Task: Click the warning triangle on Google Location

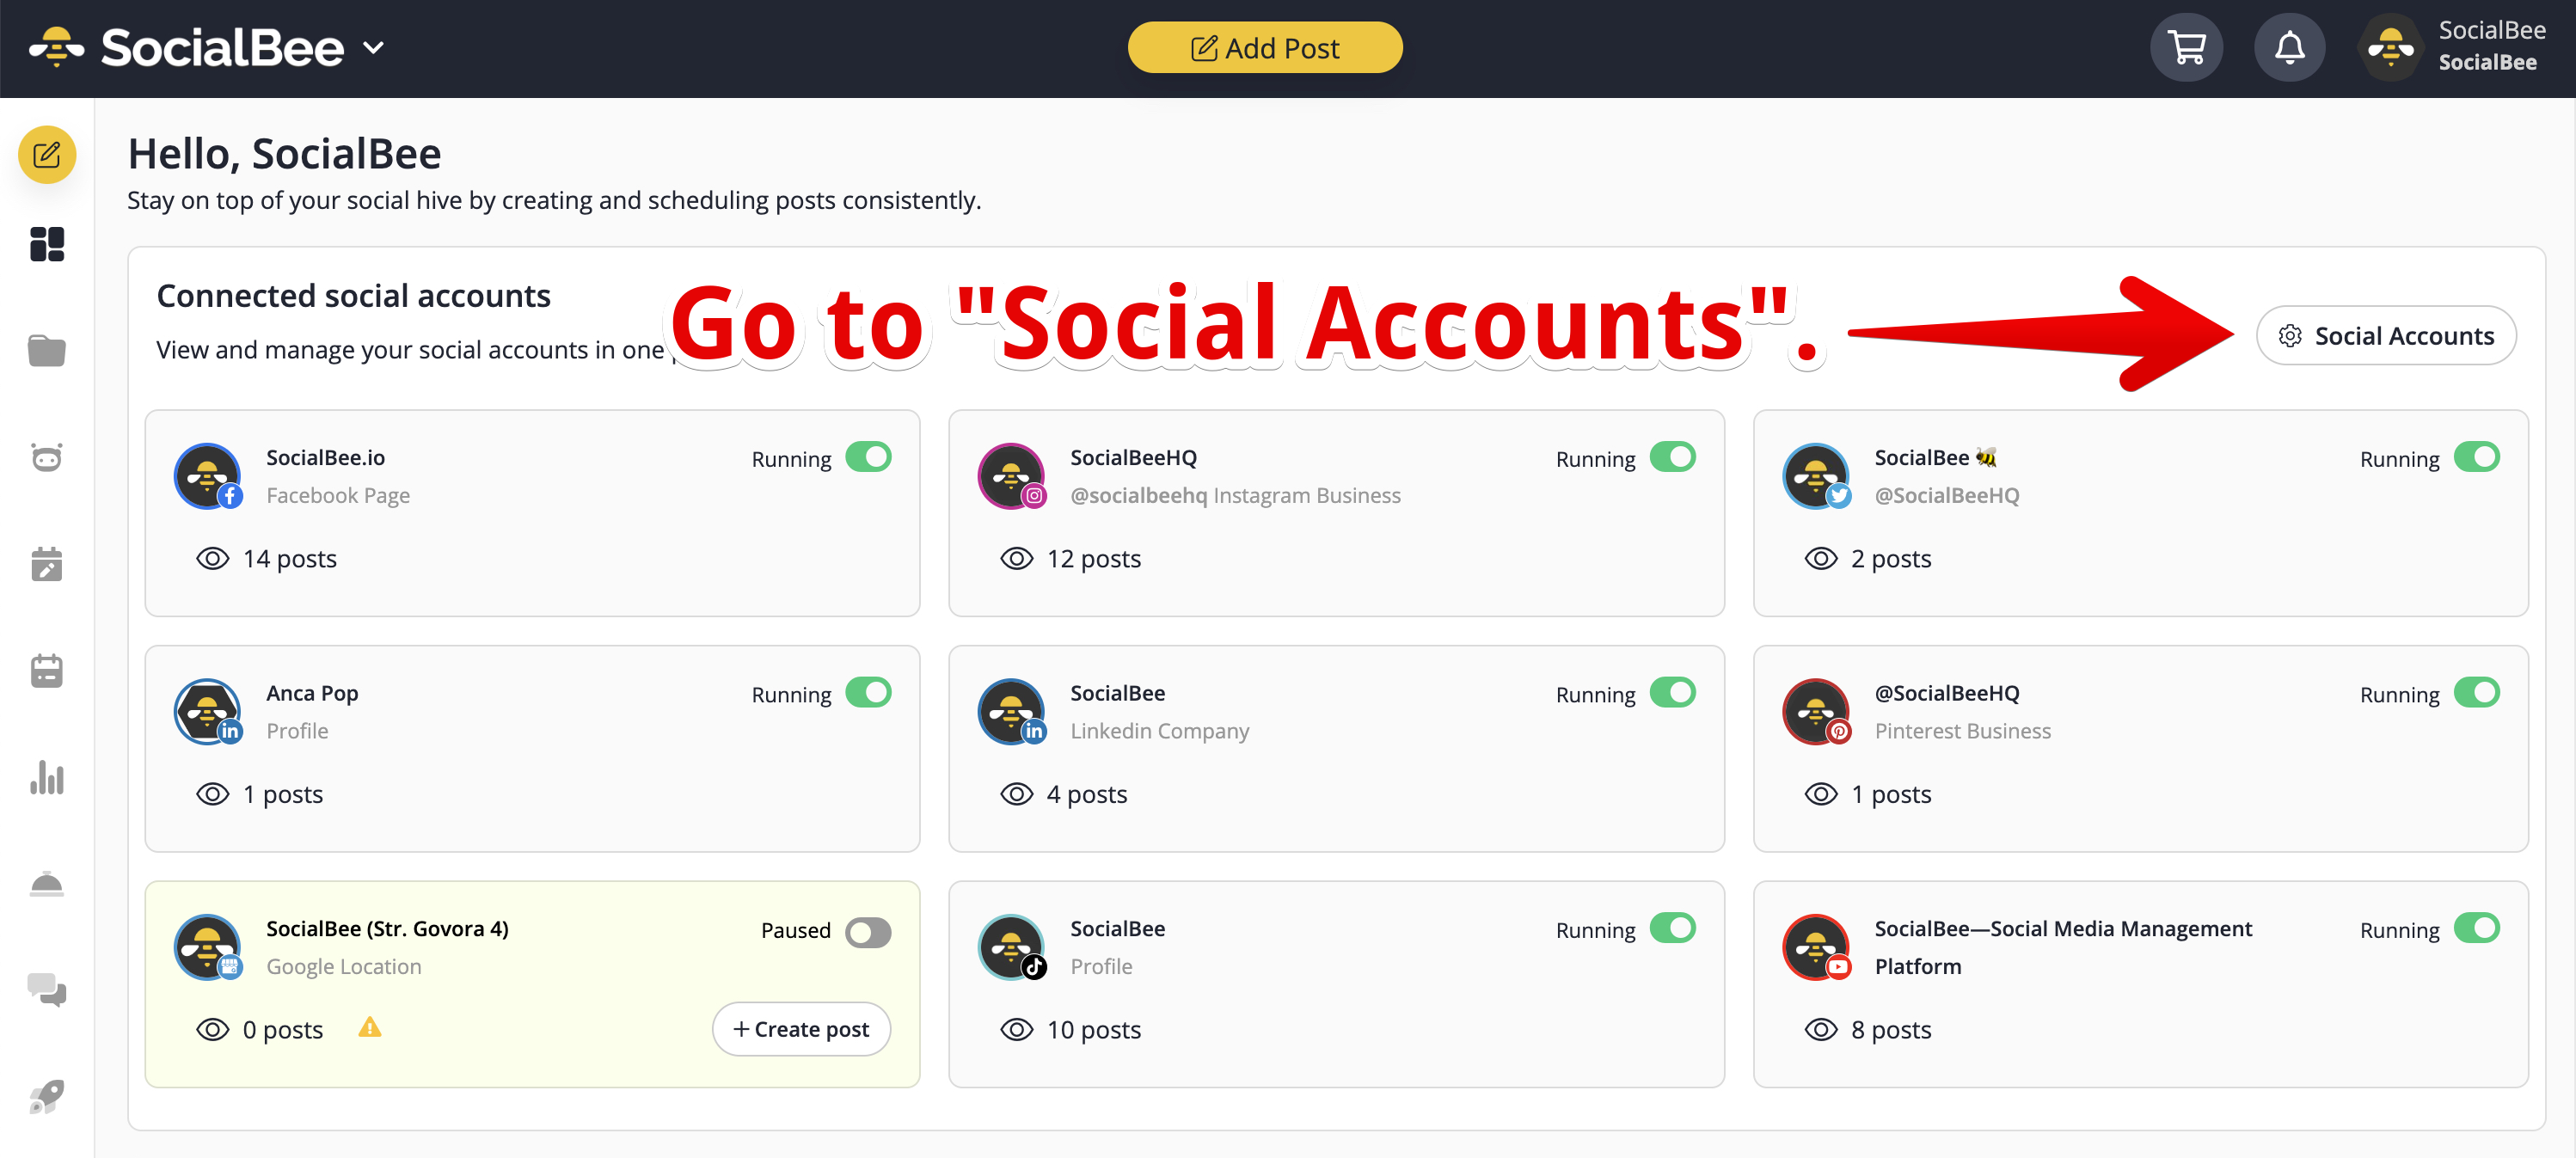Action: click(370, 1027)
